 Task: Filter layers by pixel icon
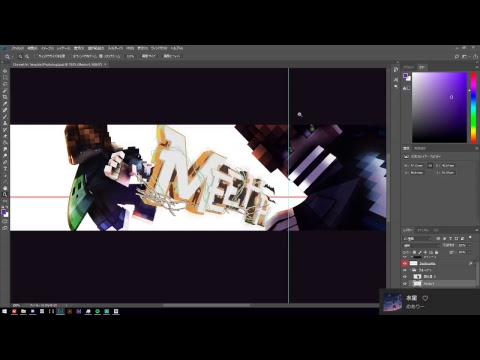pos(438,238)
